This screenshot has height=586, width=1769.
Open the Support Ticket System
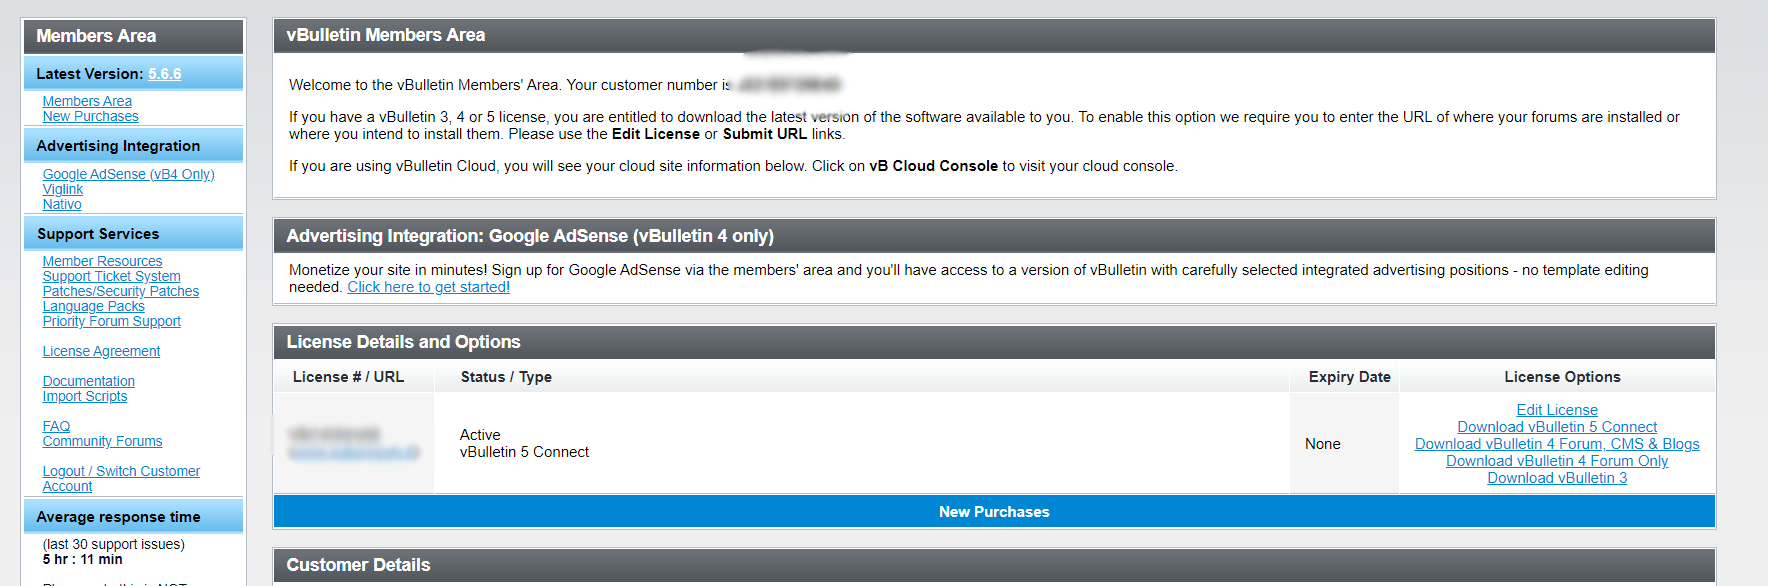tap(111, 276)
